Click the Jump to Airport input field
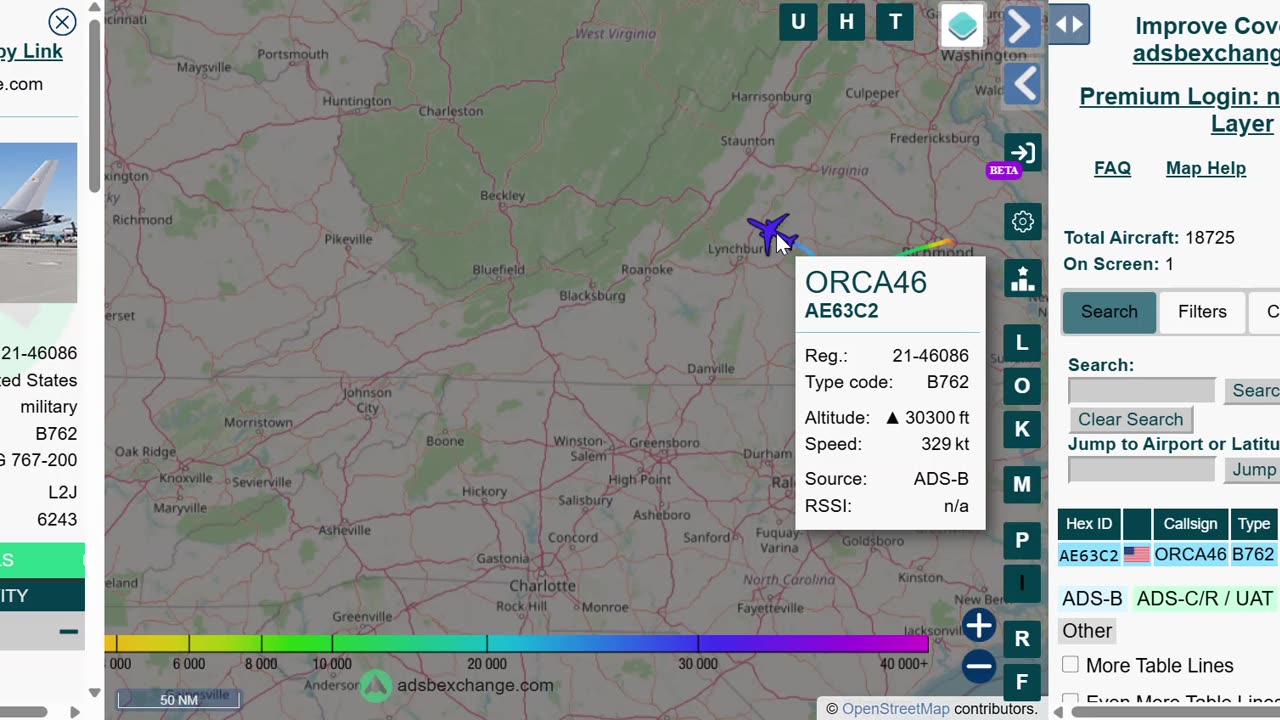Screen dimensions: 1280x720 tap(1142, 470)
